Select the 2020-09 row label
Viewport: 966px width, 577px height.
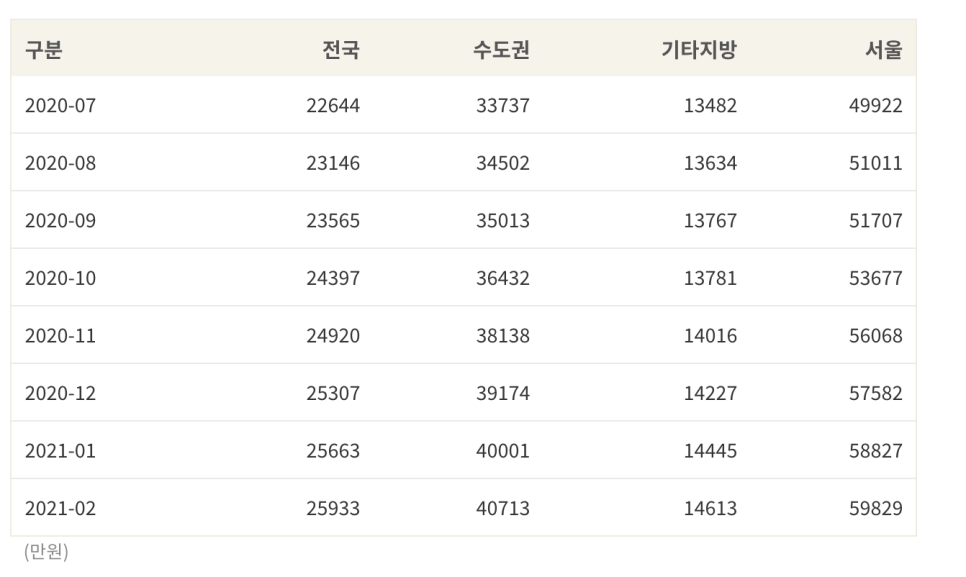(60, 220)
